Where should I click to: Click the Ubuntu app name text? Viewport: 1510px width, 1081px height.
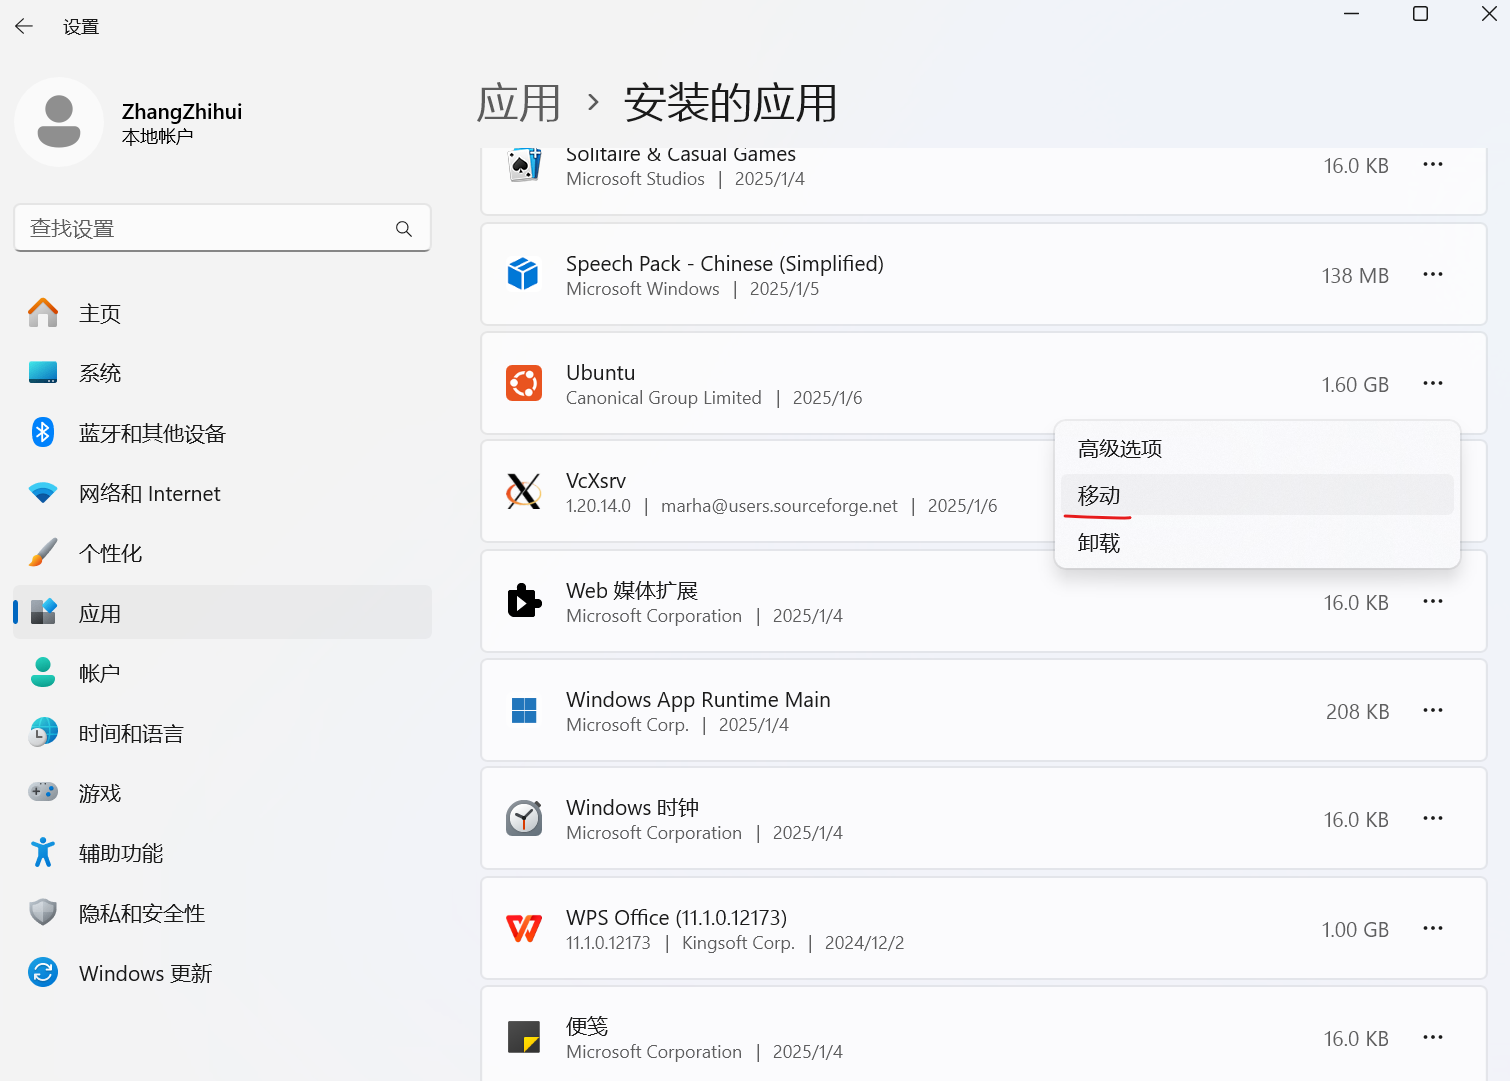pos(600,372)
